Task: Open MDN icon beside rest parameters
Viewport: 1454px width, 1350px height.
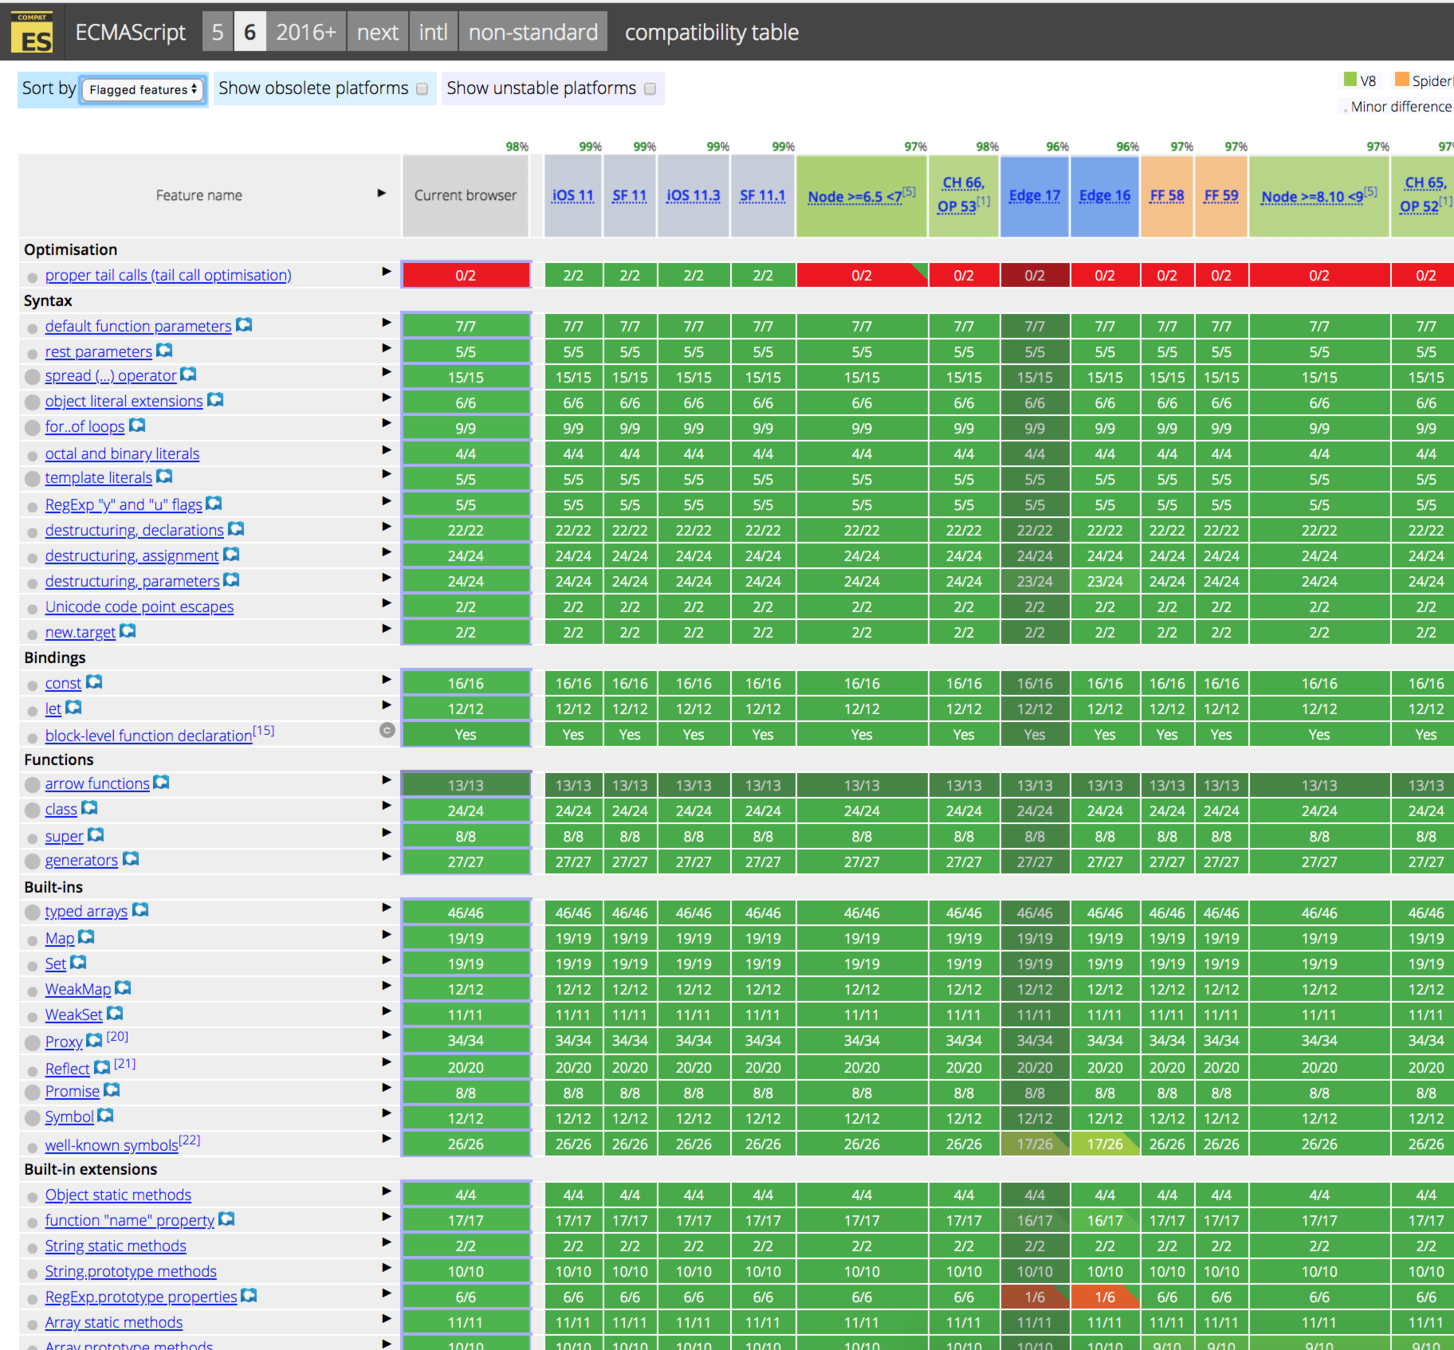Action: tap(165, 350)
